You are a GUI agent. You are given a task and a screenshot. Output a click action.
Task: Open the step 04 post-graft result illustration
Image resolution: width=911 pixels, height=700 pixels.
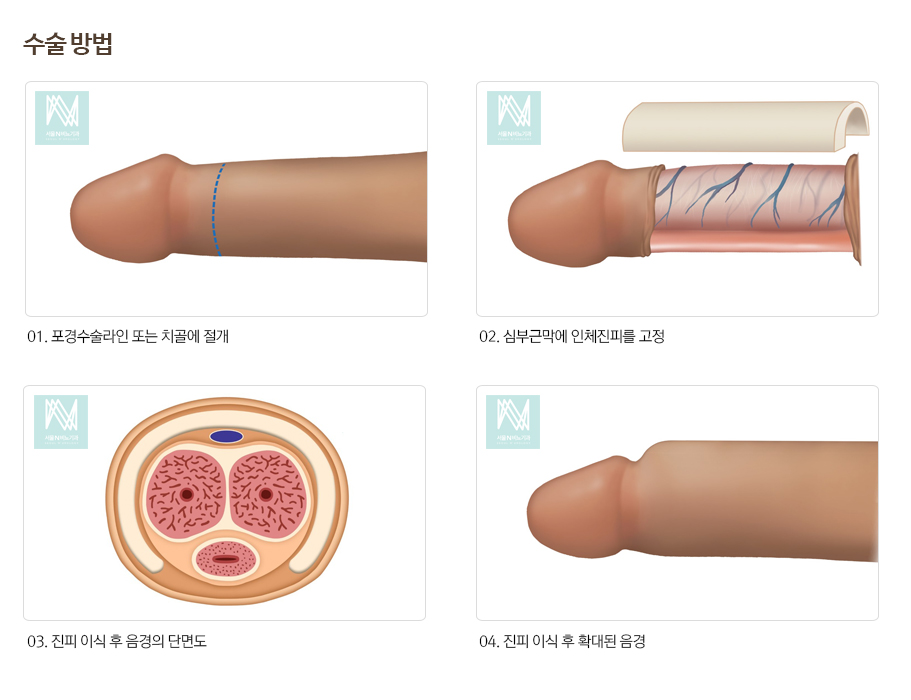coord(677,503)
